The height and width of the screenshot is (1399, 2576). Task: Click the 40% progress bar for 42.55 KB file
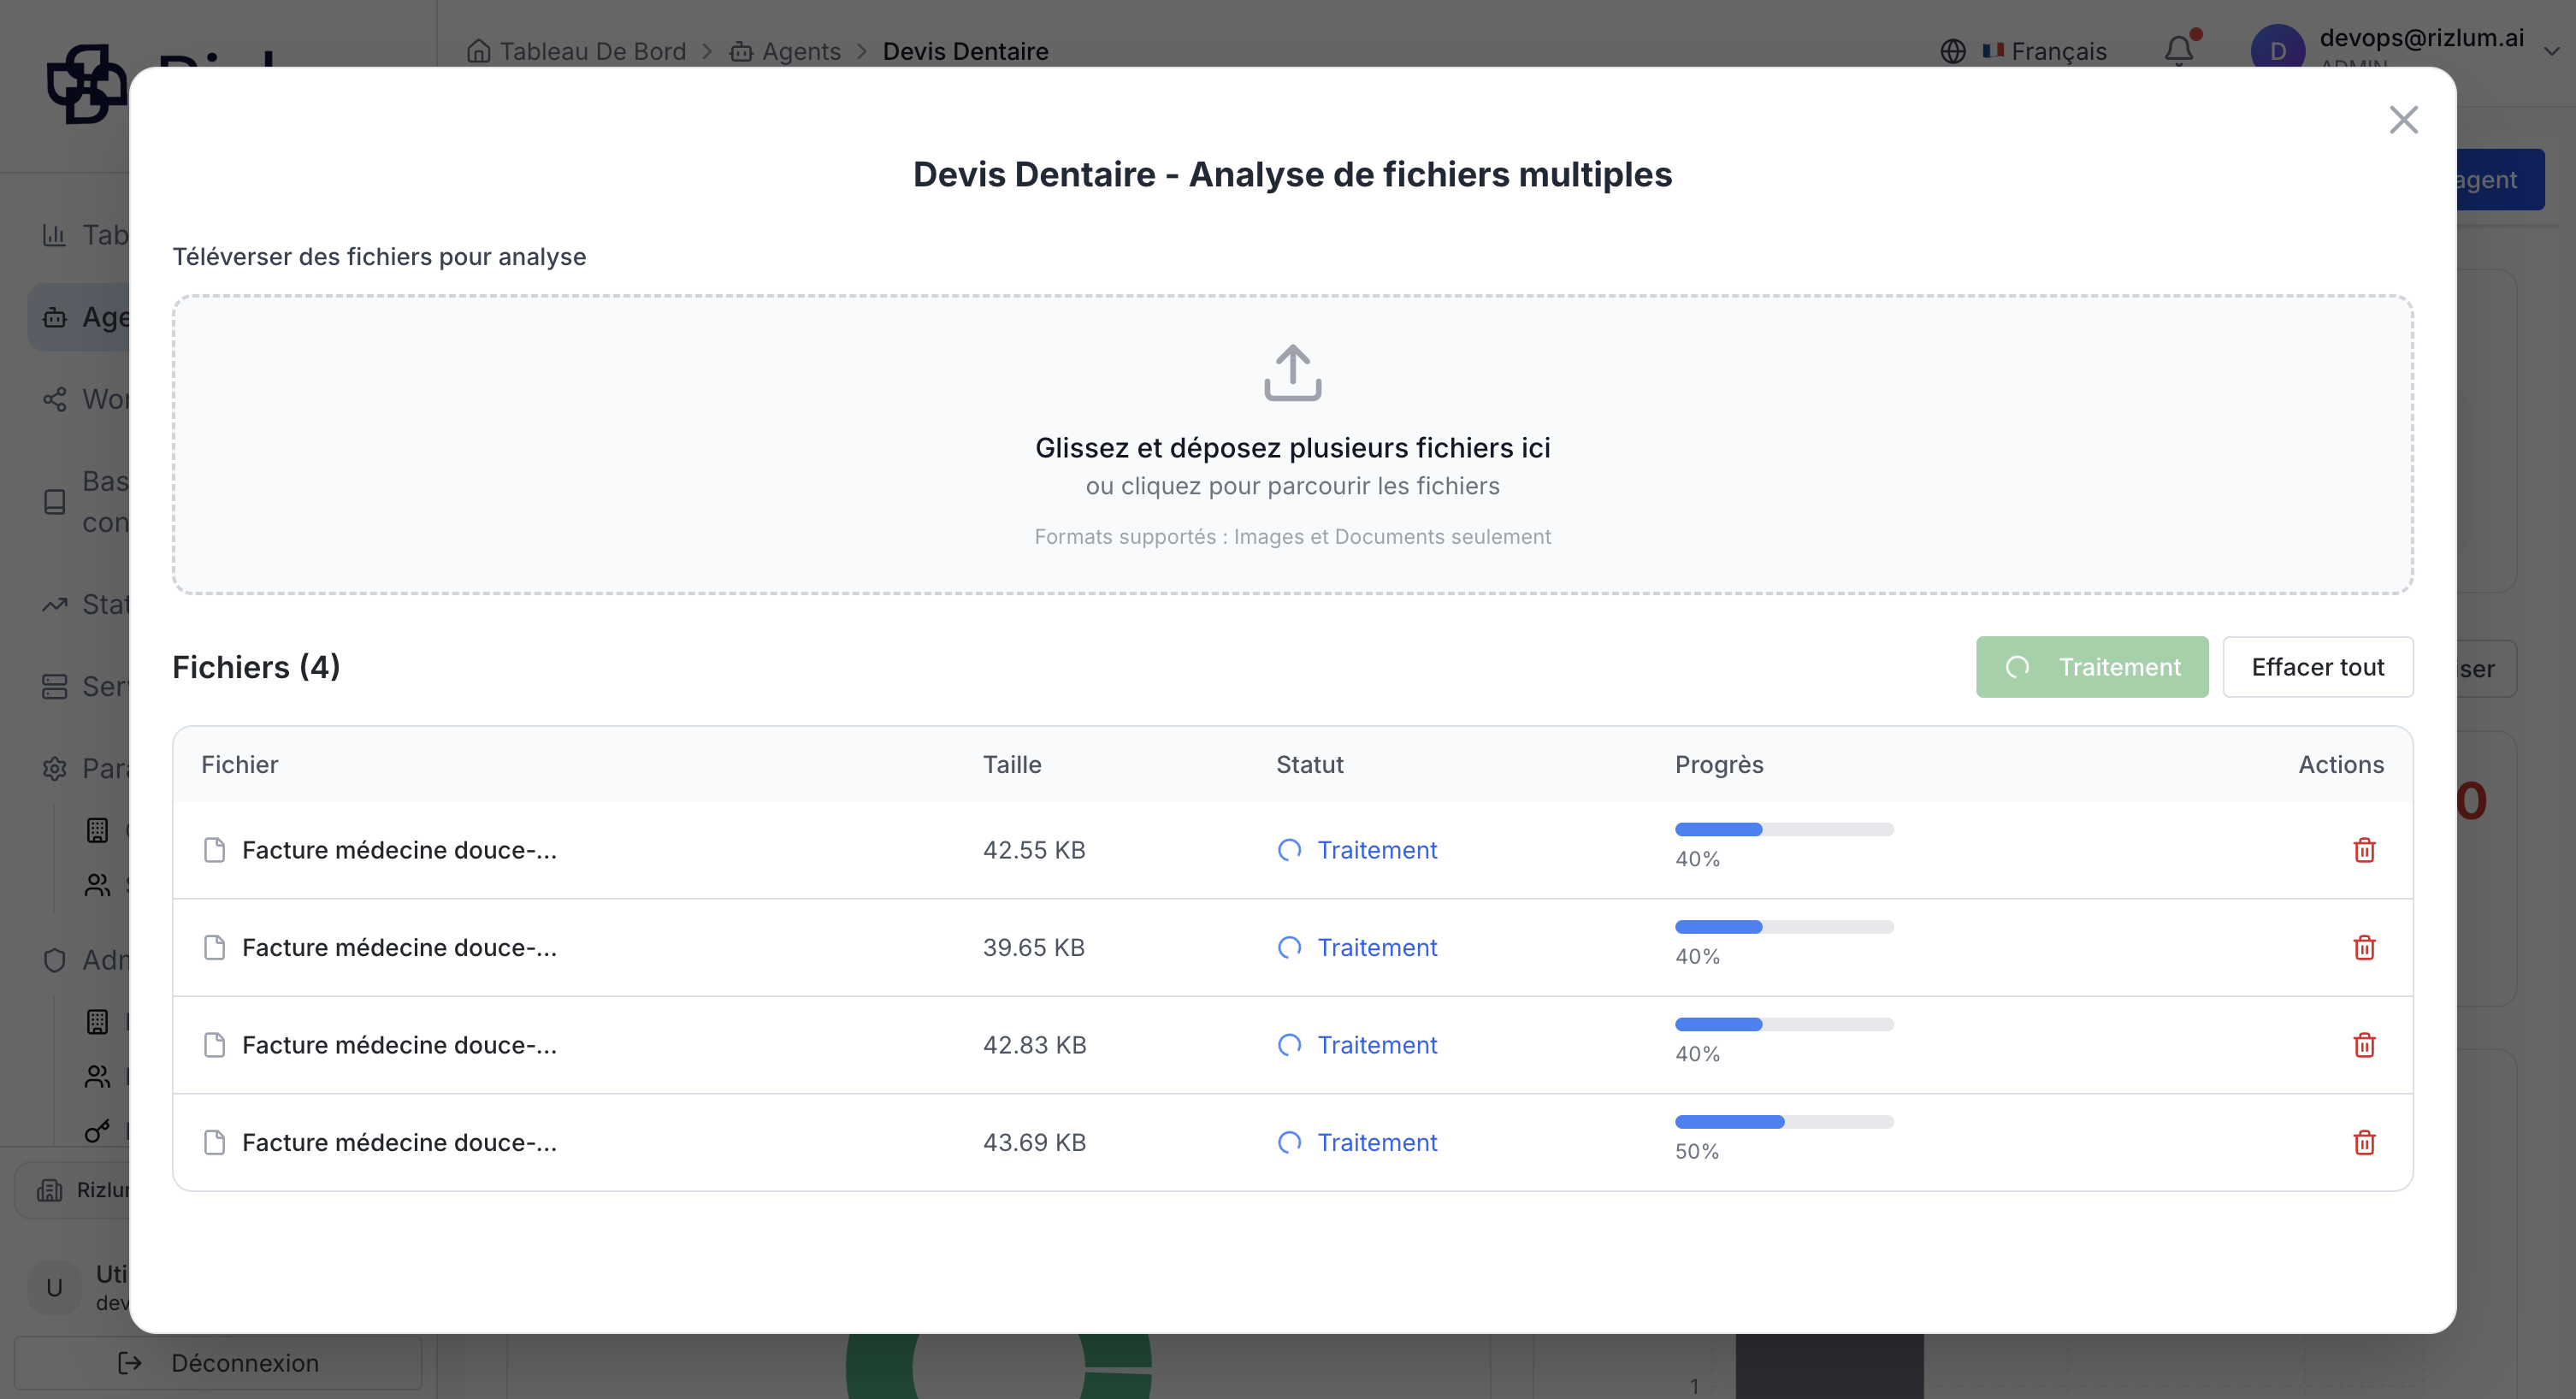(1784, 829)
